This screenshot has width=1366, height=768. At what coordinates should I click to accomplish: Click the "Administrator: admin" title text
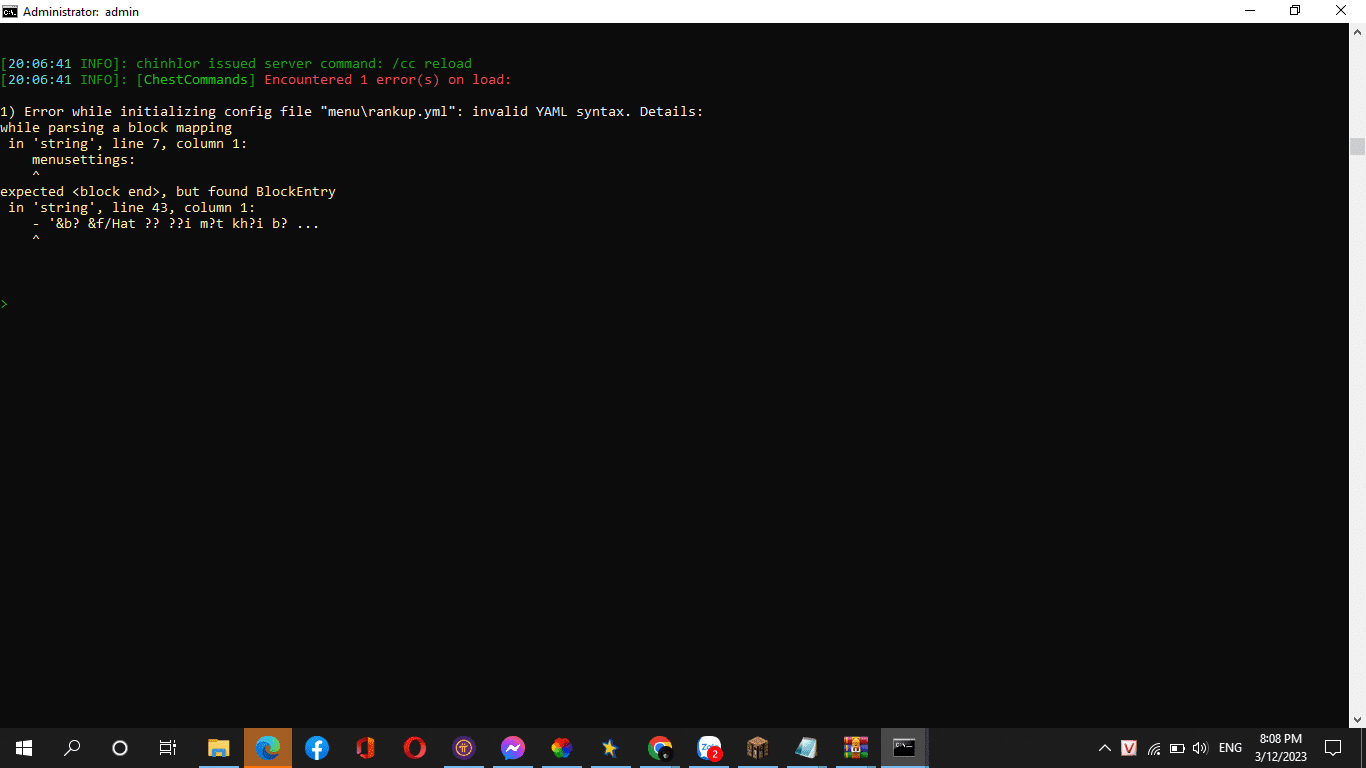tap(81, 11)
